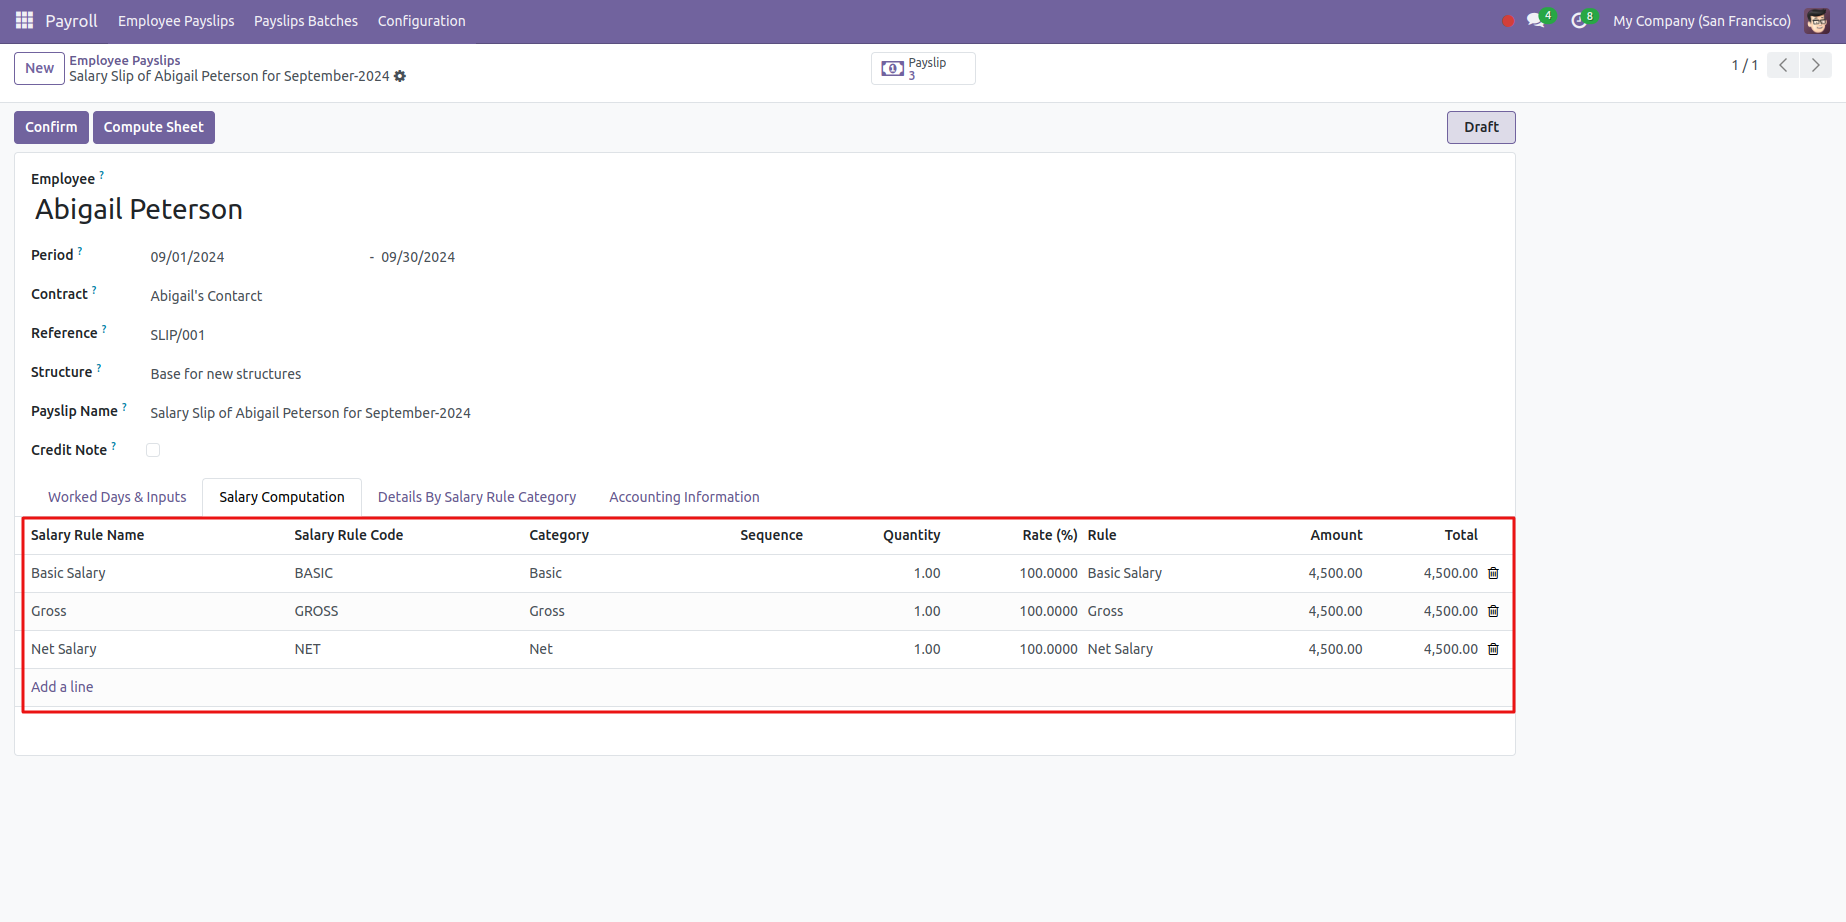Go to the next record arrow

point(1816,65)
